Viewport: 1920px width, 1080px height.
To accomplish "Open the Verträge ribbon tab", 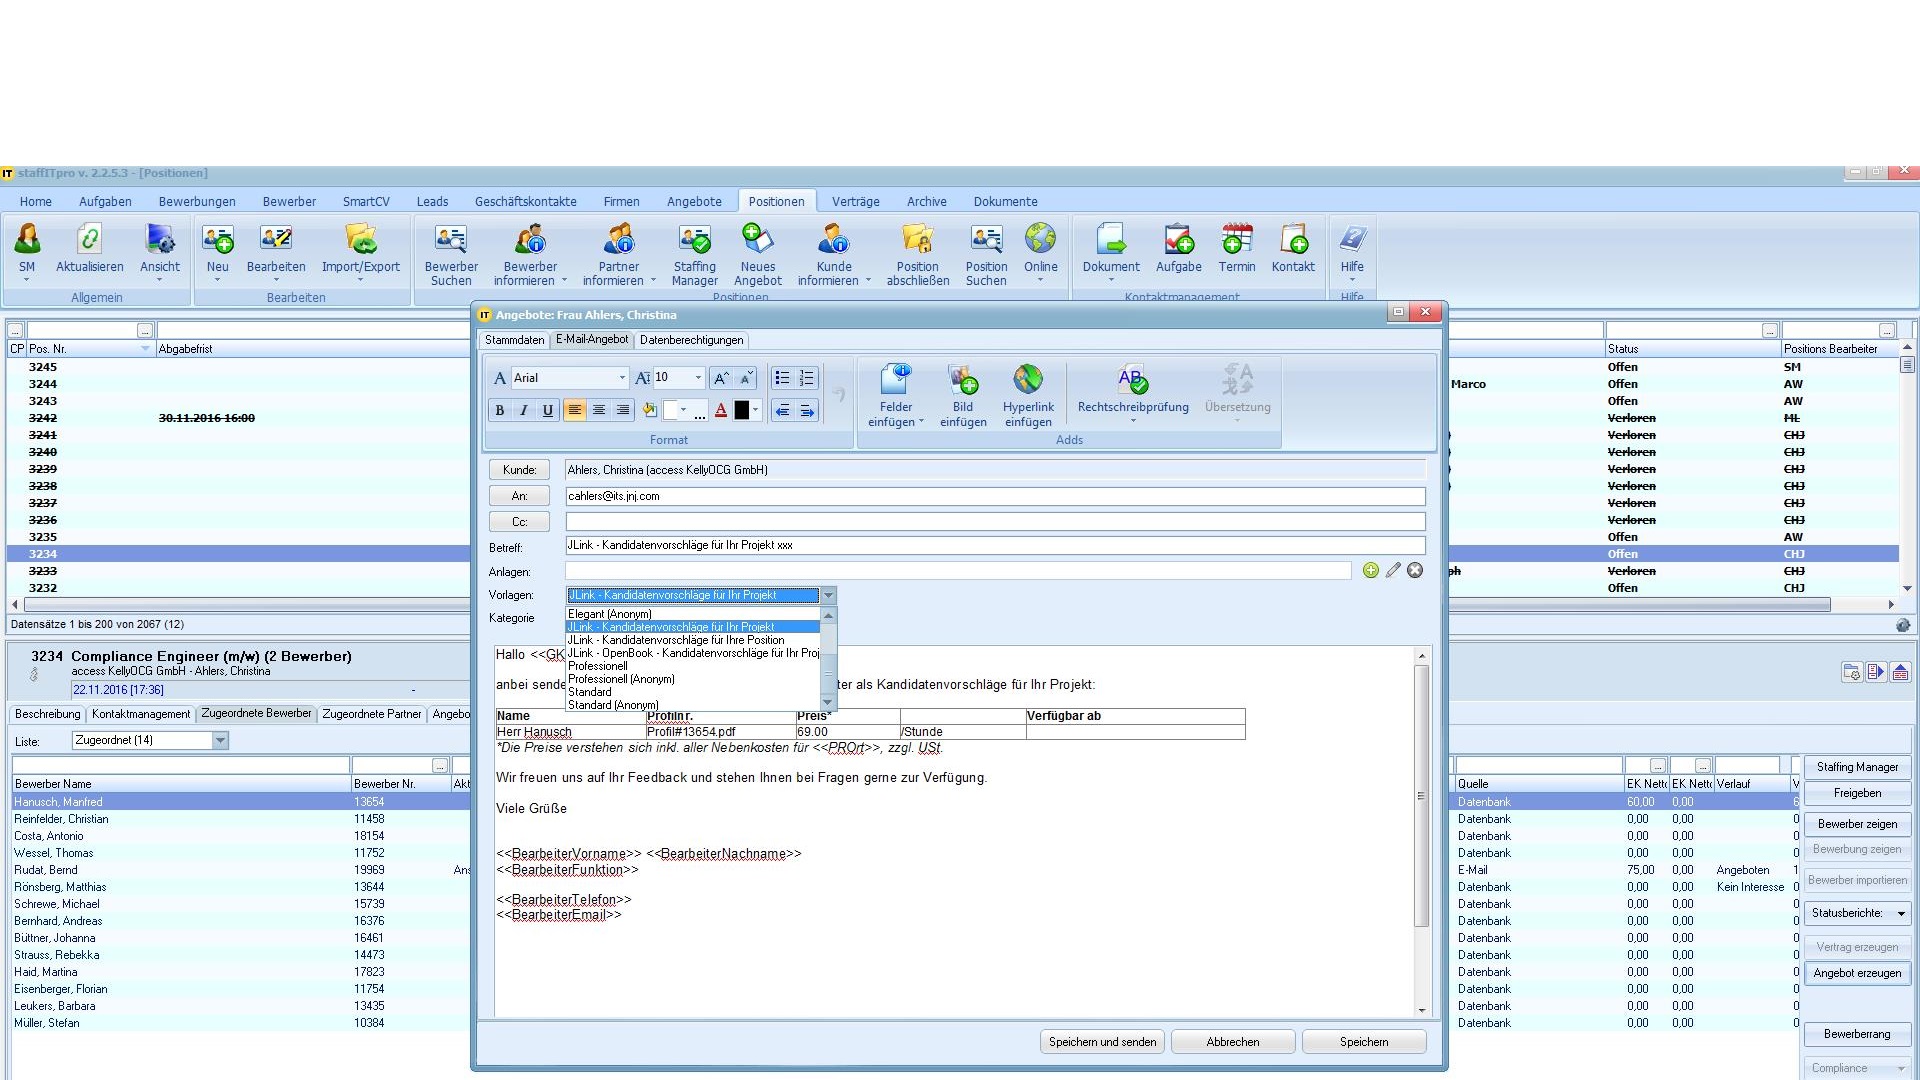I will click(x=855, y=201).
